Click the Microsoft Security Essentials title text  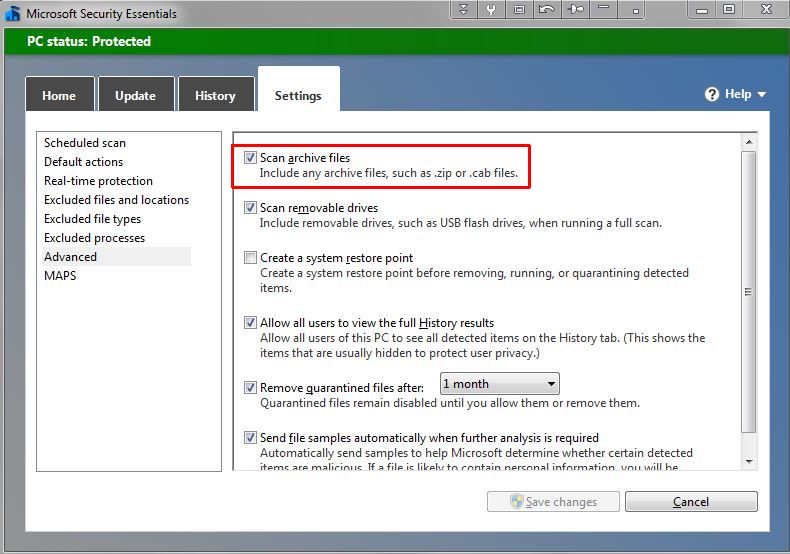101,14
